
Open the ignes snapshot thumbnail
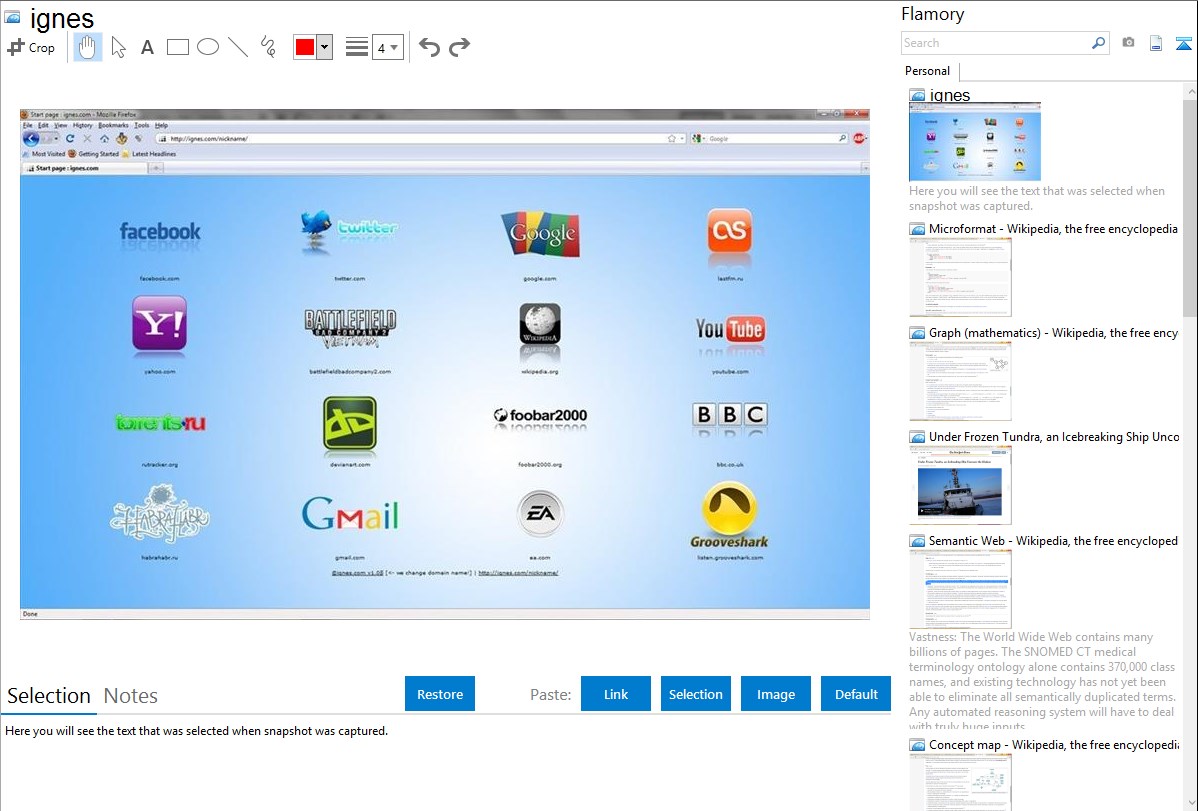coord(974,142)
